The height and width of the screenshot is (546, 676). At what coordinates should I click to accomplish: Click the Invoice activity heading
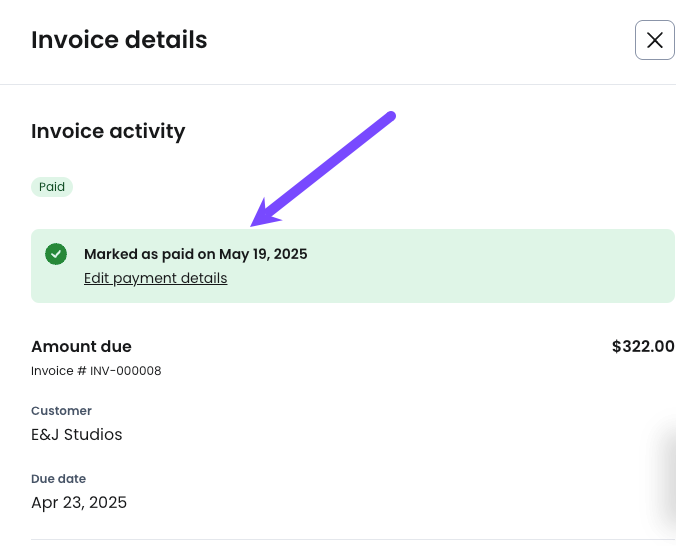coord(108,131)
